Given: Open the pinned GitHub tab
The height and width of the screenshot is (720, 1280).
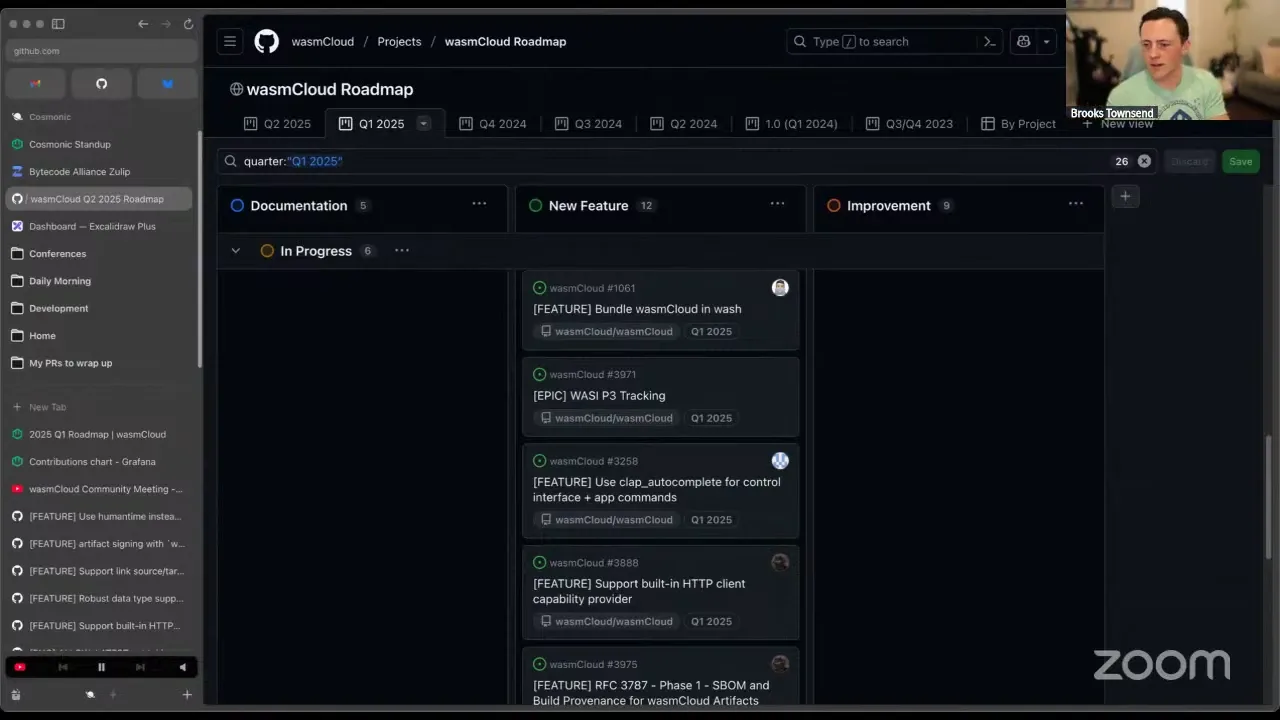Looking at the screenshot, I should [x=101, y=84].
